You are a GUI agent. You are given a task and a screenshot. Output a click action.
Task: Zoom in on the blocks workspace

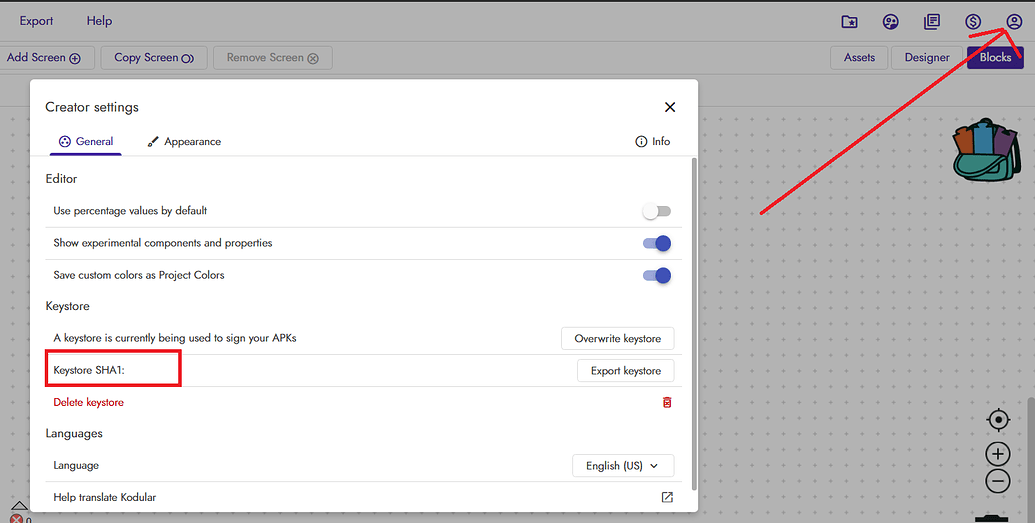tap(998, 453)
